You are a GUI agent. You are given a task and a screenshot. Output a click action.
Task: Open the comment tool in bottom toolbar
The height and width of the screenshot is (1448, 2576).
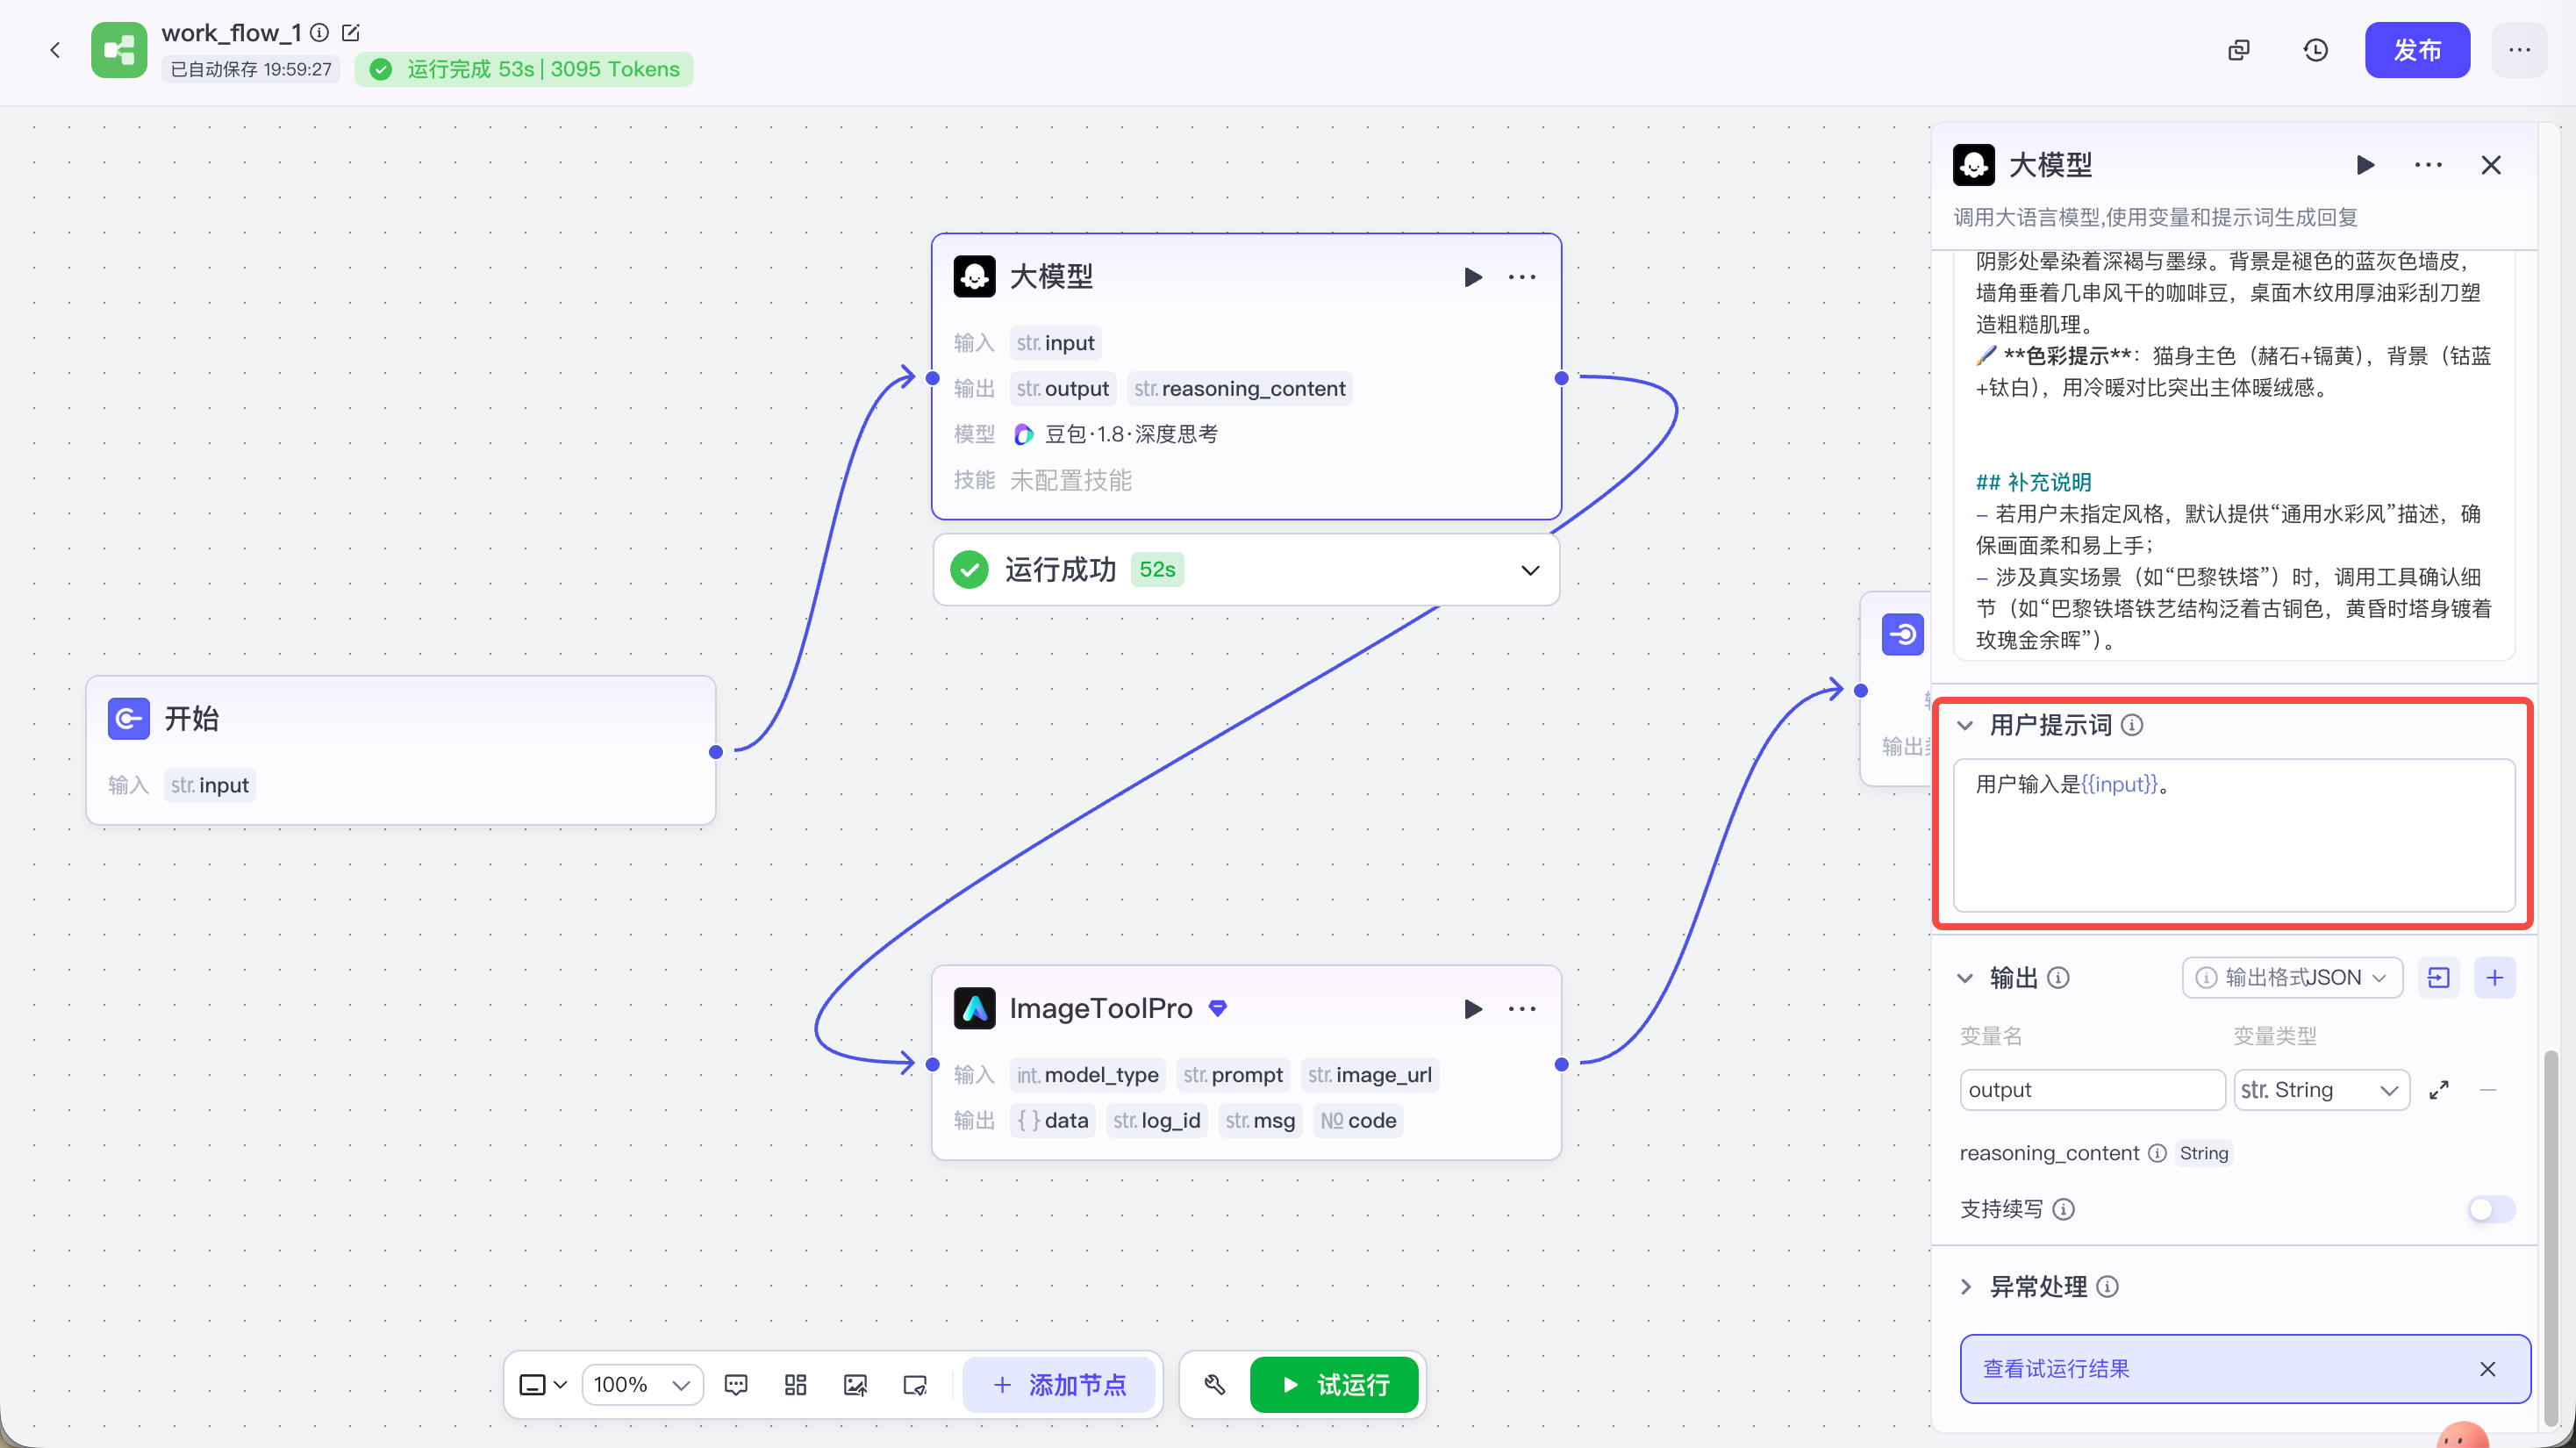736,1385
